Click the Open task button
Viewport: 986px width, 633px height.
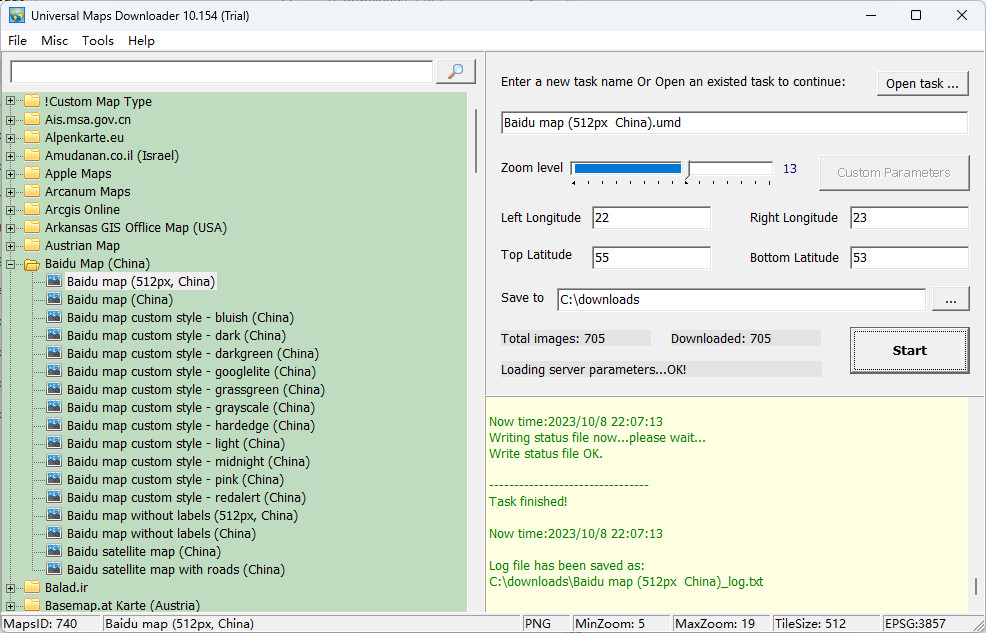(x=922, y=84)
